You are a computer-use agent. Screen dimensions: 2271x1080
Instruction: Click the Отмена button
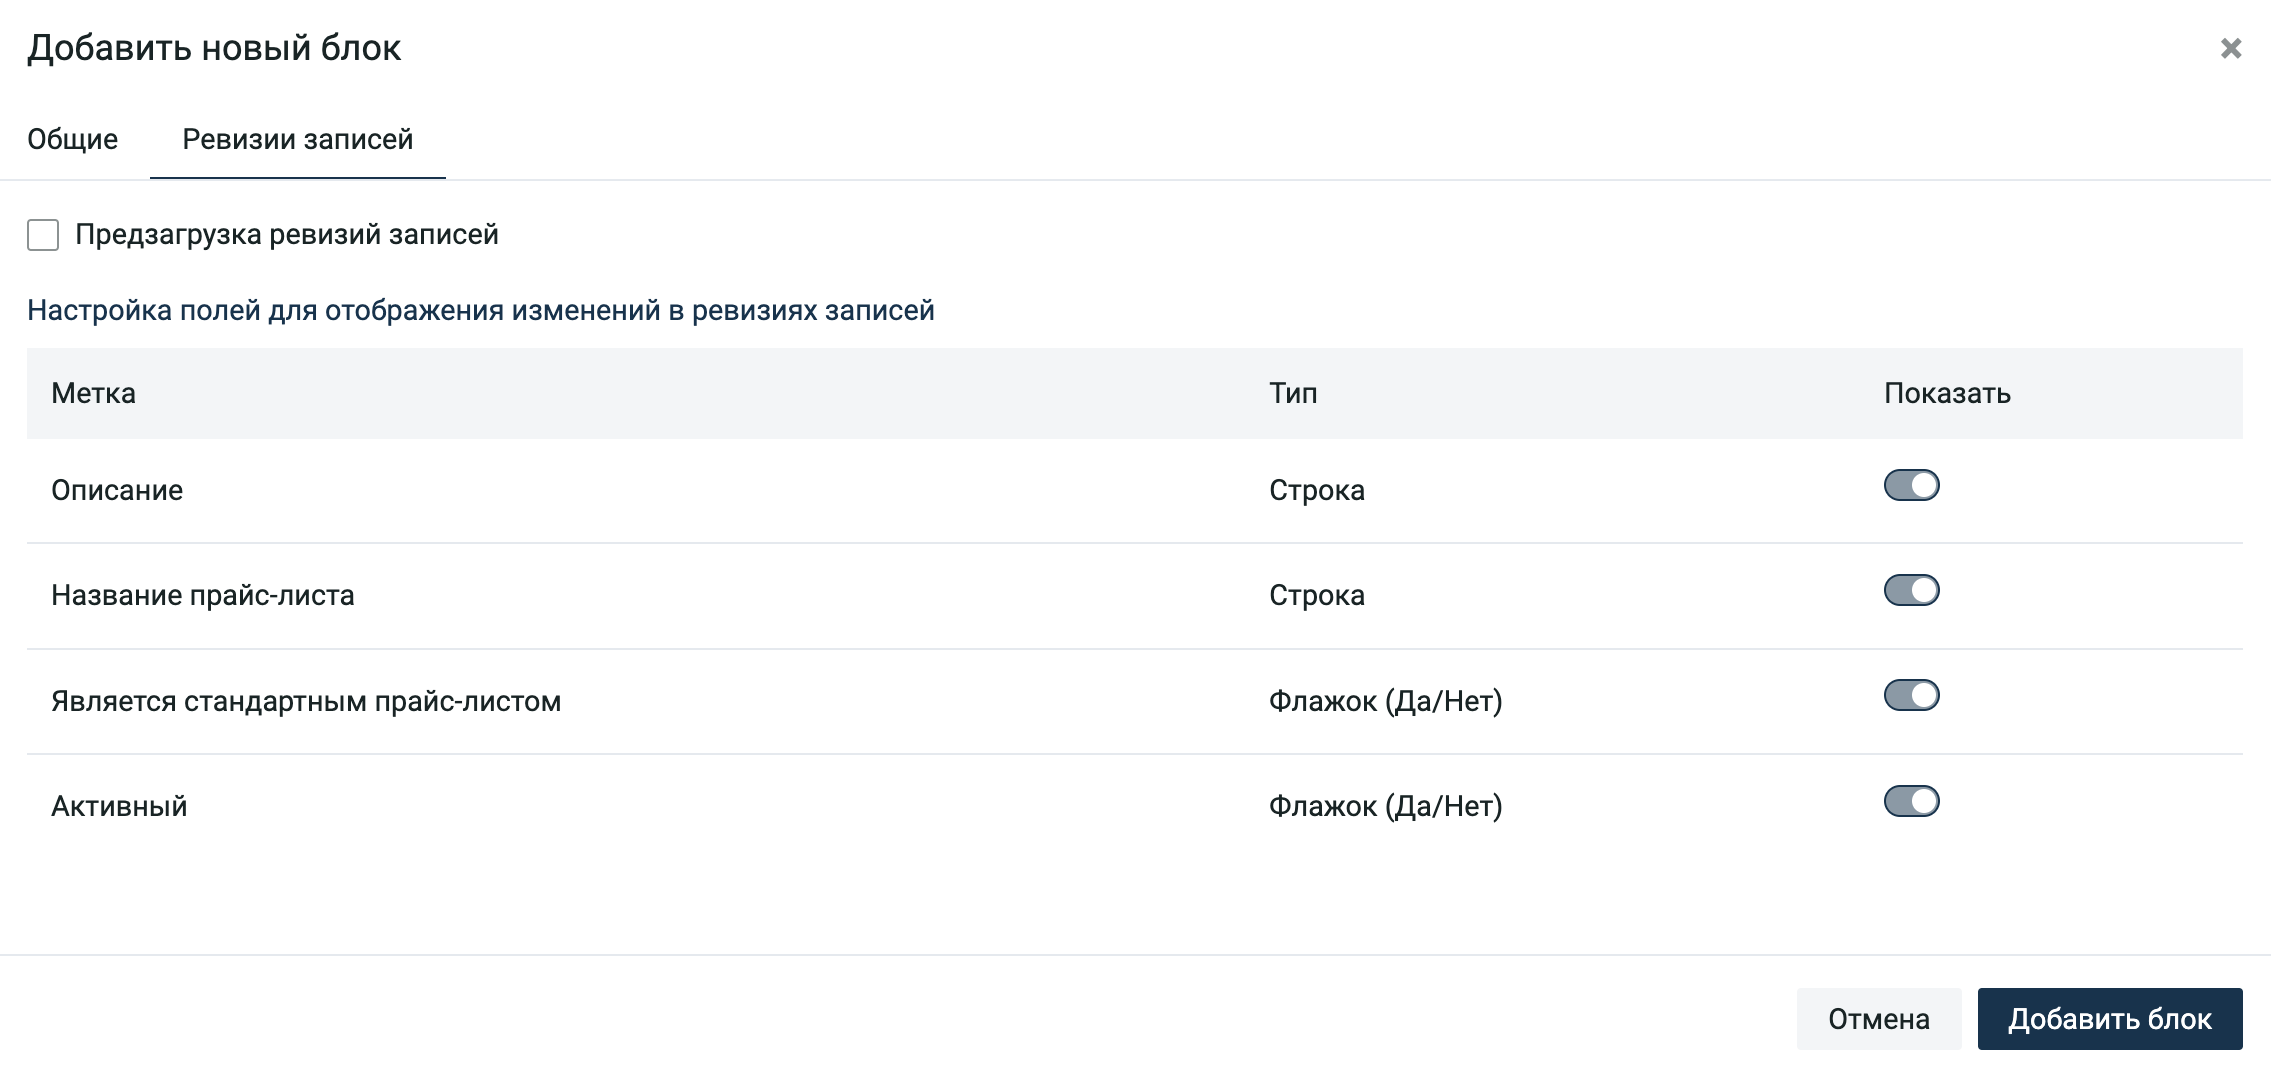click(x=1879, y=1019)
